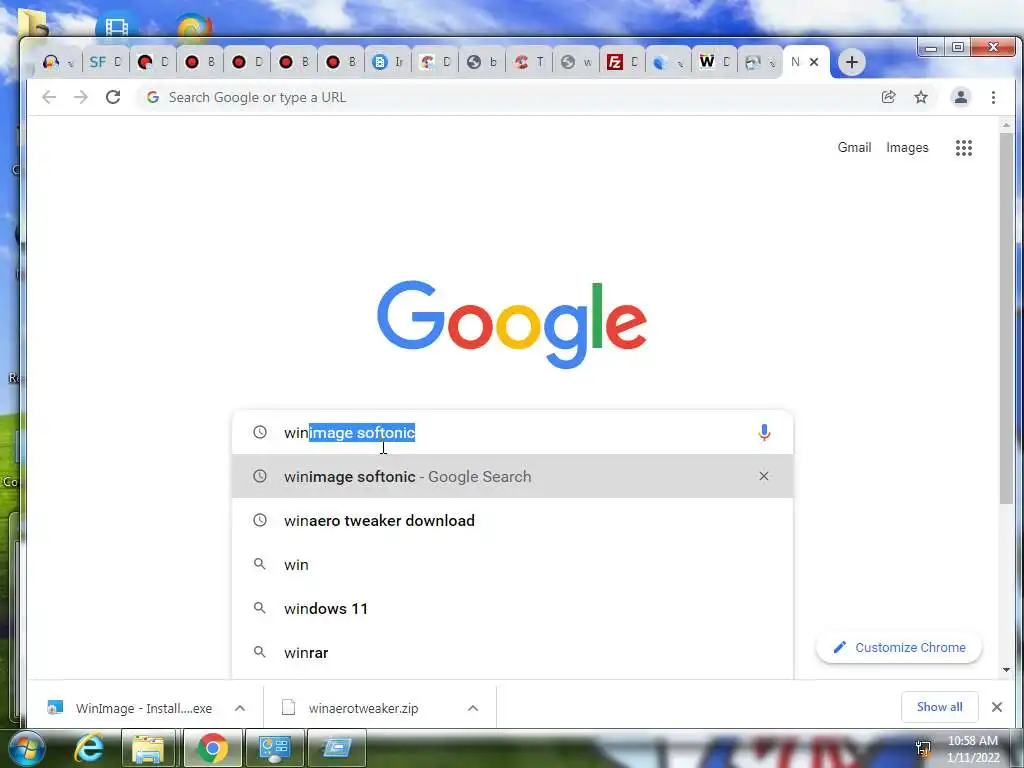1024x768 pixels.
Task: Share this page via the address bar icon
Action: (888, 97)
